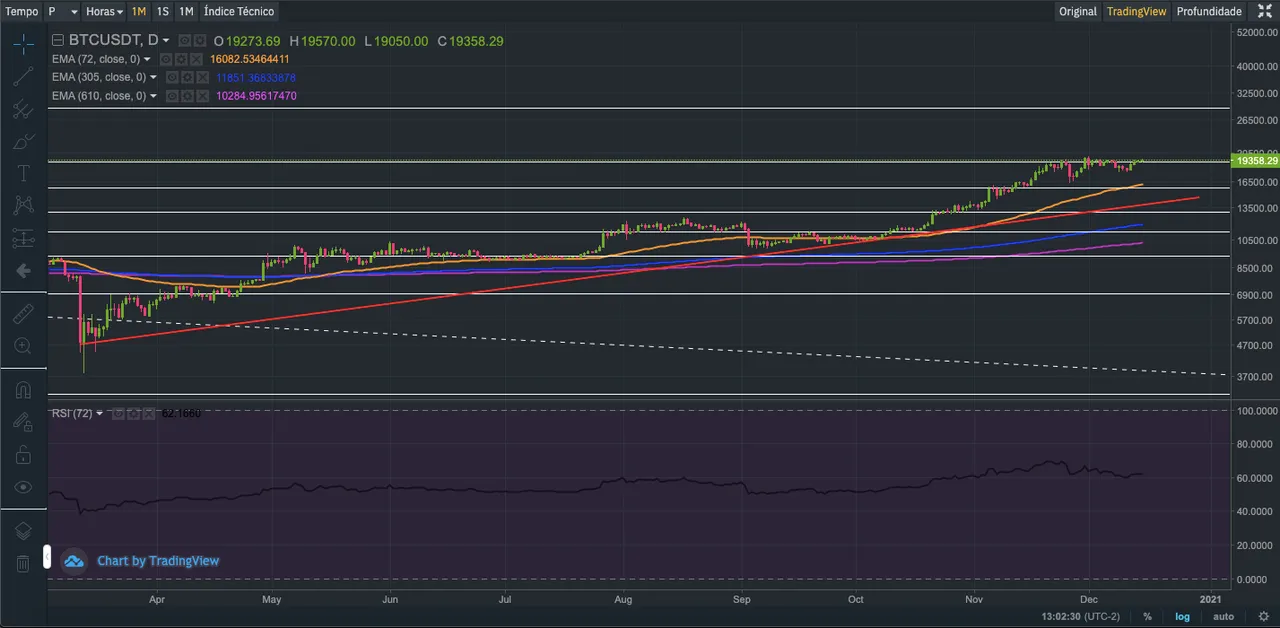
Task: Open the object tree layers icon
Action: pyautogui.click(x=23, y=531)
